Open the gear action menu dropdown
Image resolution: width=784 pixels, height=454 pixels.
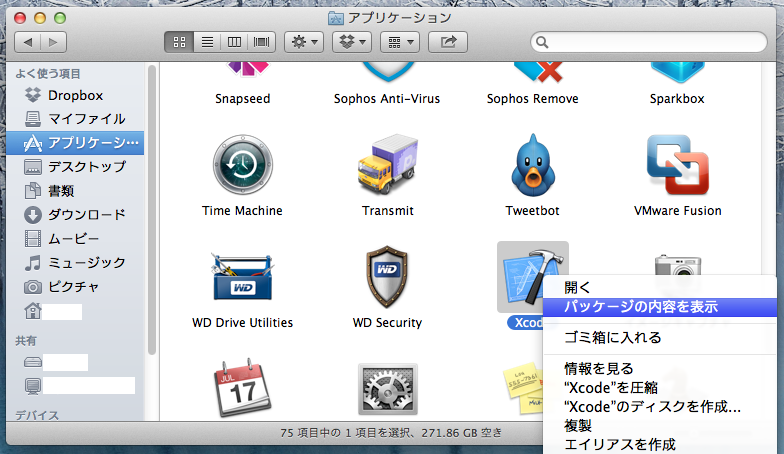304,42
